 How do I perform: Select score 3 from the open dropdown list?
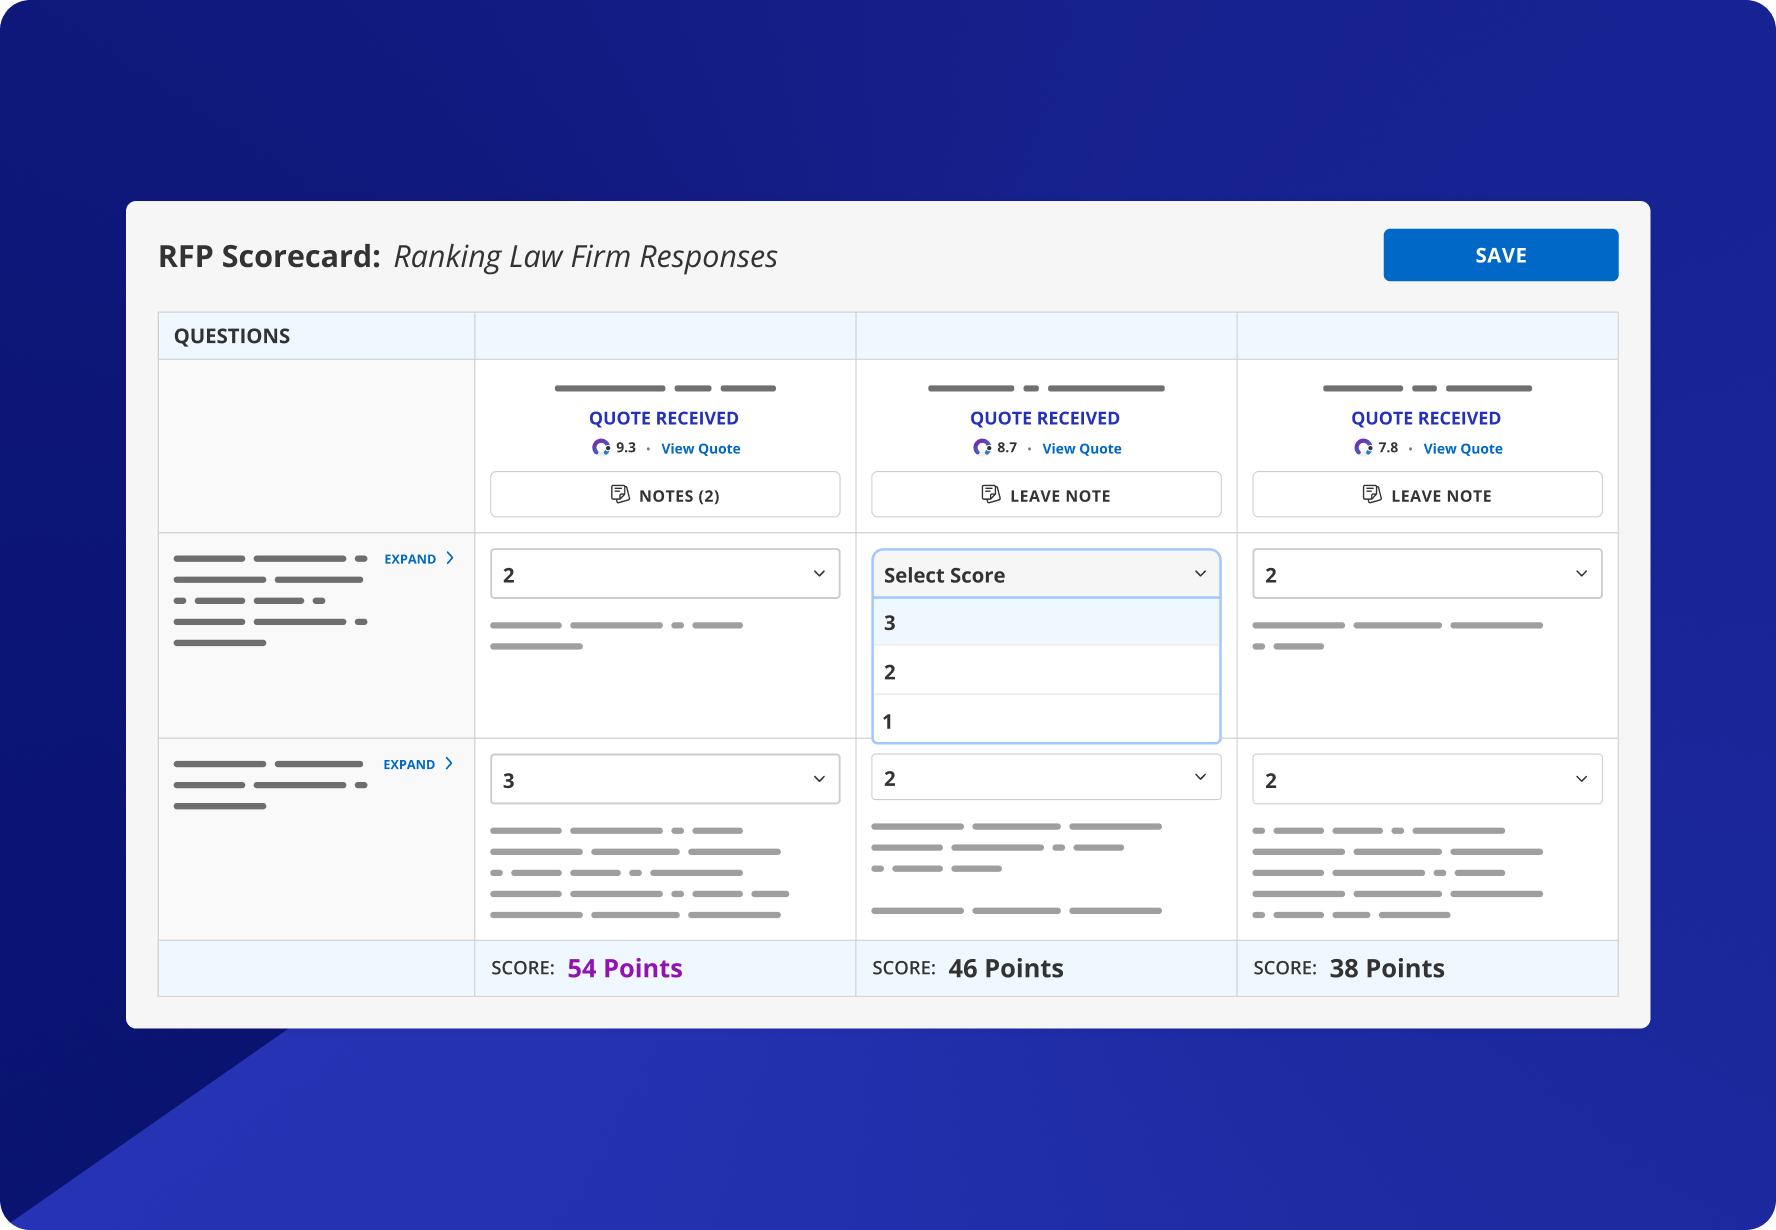[1045, 621]
